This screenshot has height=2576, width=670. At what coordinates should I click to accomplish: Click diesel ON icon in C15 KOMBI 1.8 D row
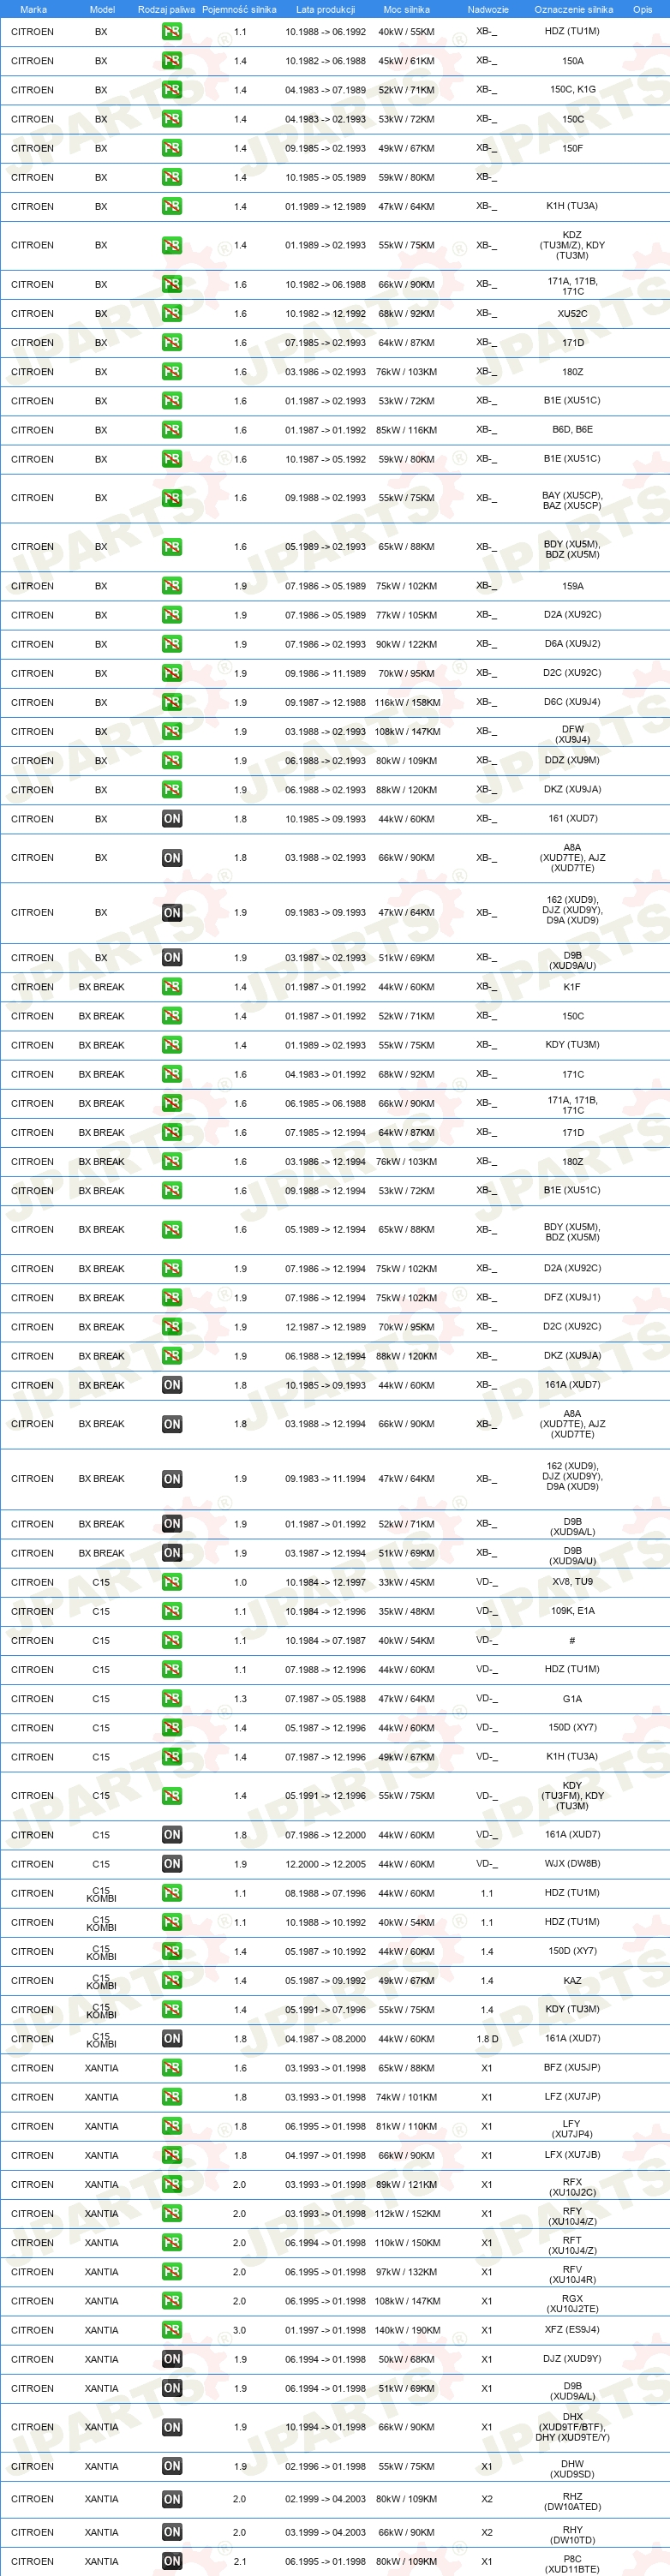(x=172, y=2039)
